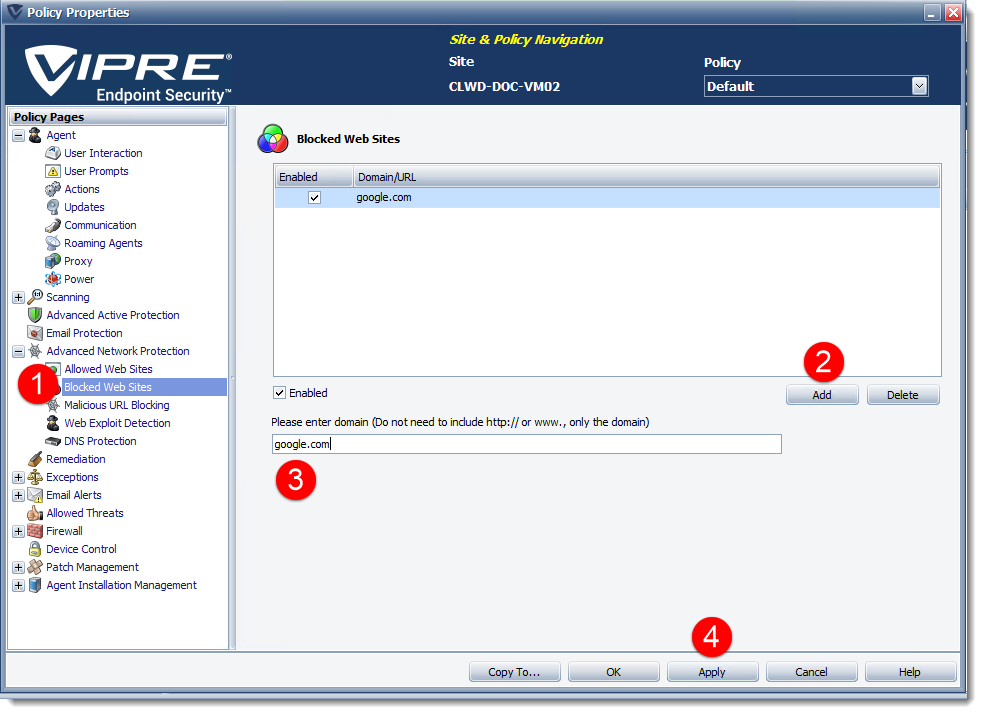Viewport: 982px width, 714px height.
Task: Click the Advanced Active Protection label
Action: pyautogui.click(x=113, y=315)
